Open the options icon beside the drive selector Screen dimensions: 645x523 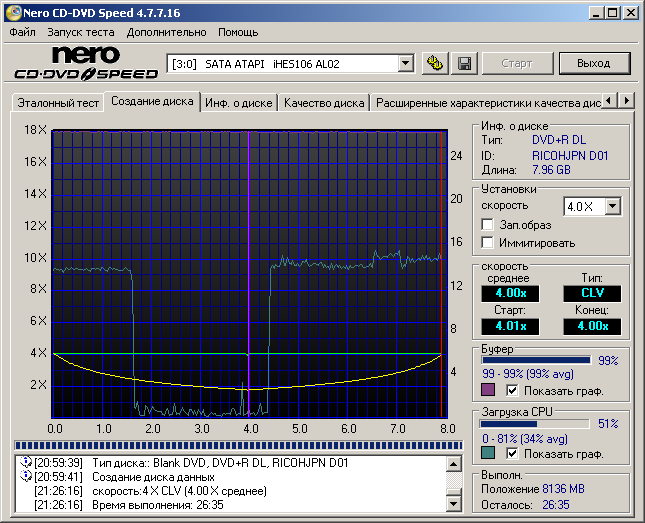[435, 63]
